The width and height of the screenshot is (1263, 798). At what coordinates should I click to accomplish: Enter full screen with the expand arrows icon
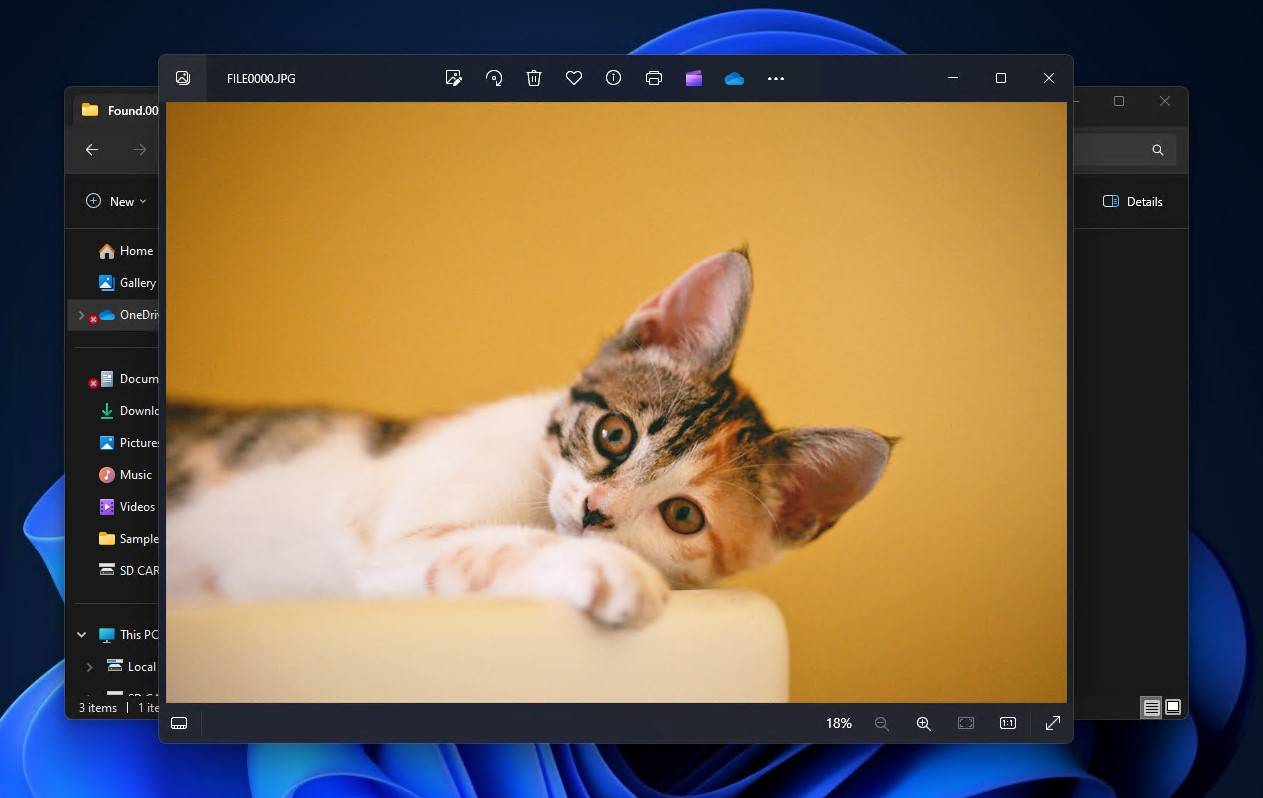(x=1053, y=723)
